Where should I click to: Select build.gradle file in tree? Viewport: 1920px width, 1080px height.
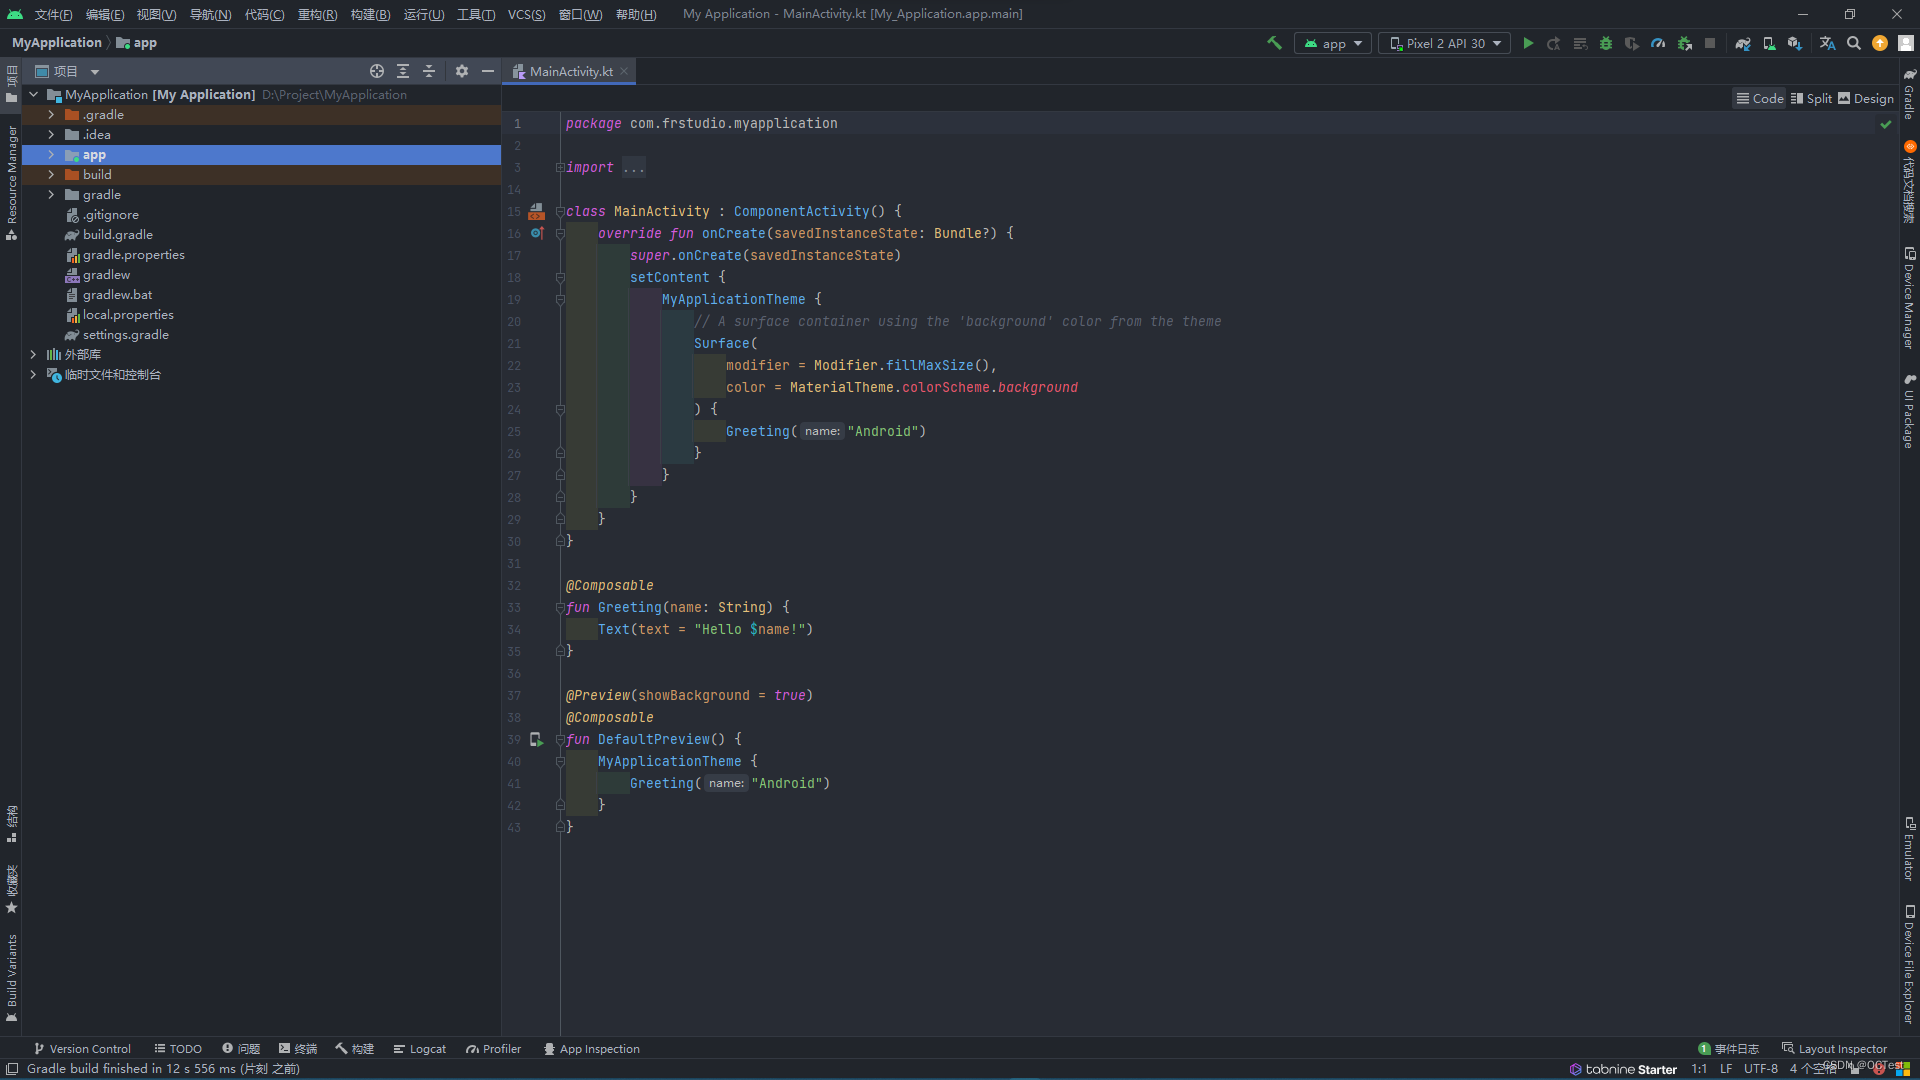click(118, 235)
